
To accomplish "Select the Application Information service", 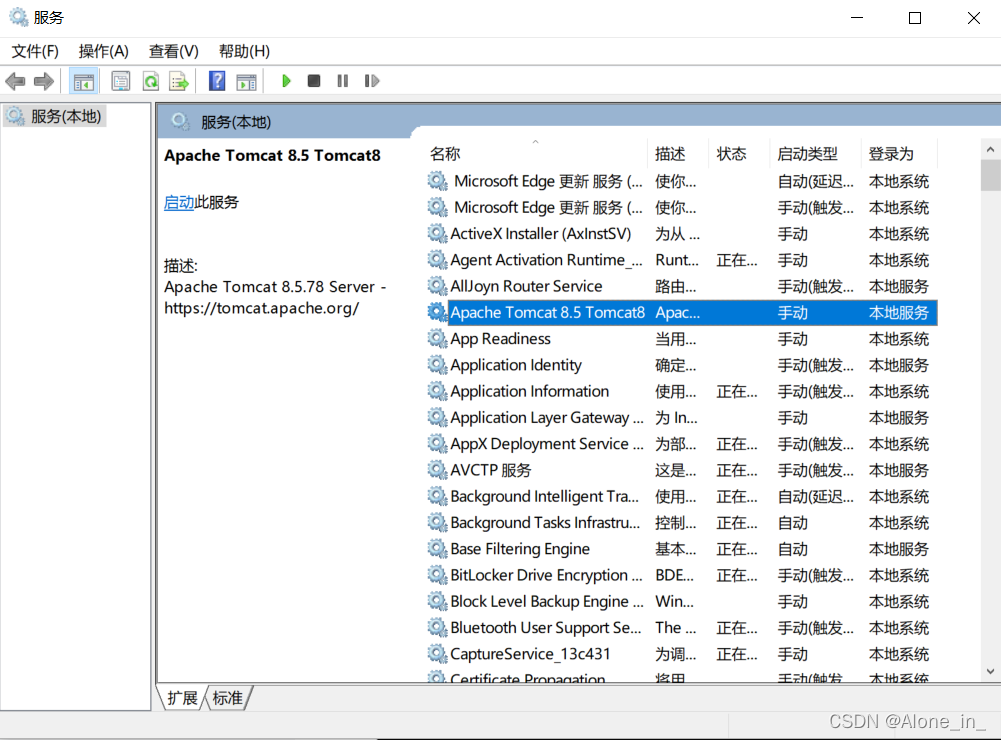I will 682,391.
